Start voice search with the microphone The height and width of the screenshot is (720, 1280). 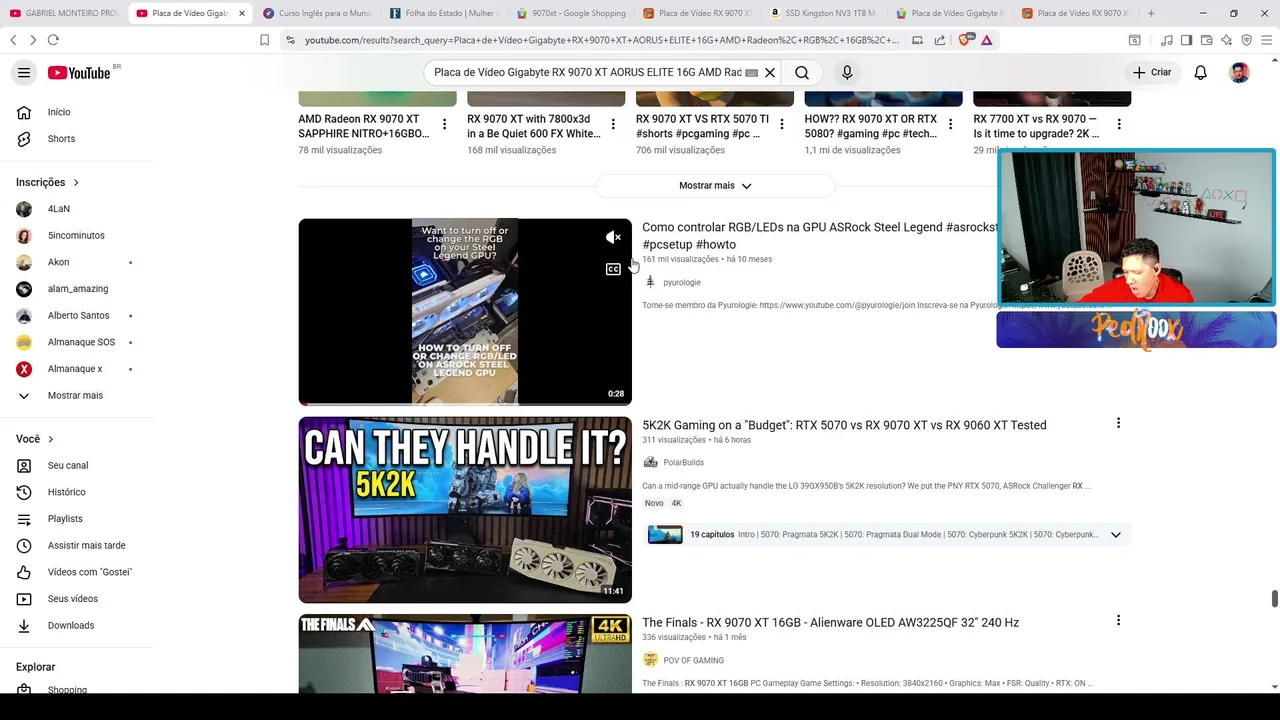[x=847, y=72]
